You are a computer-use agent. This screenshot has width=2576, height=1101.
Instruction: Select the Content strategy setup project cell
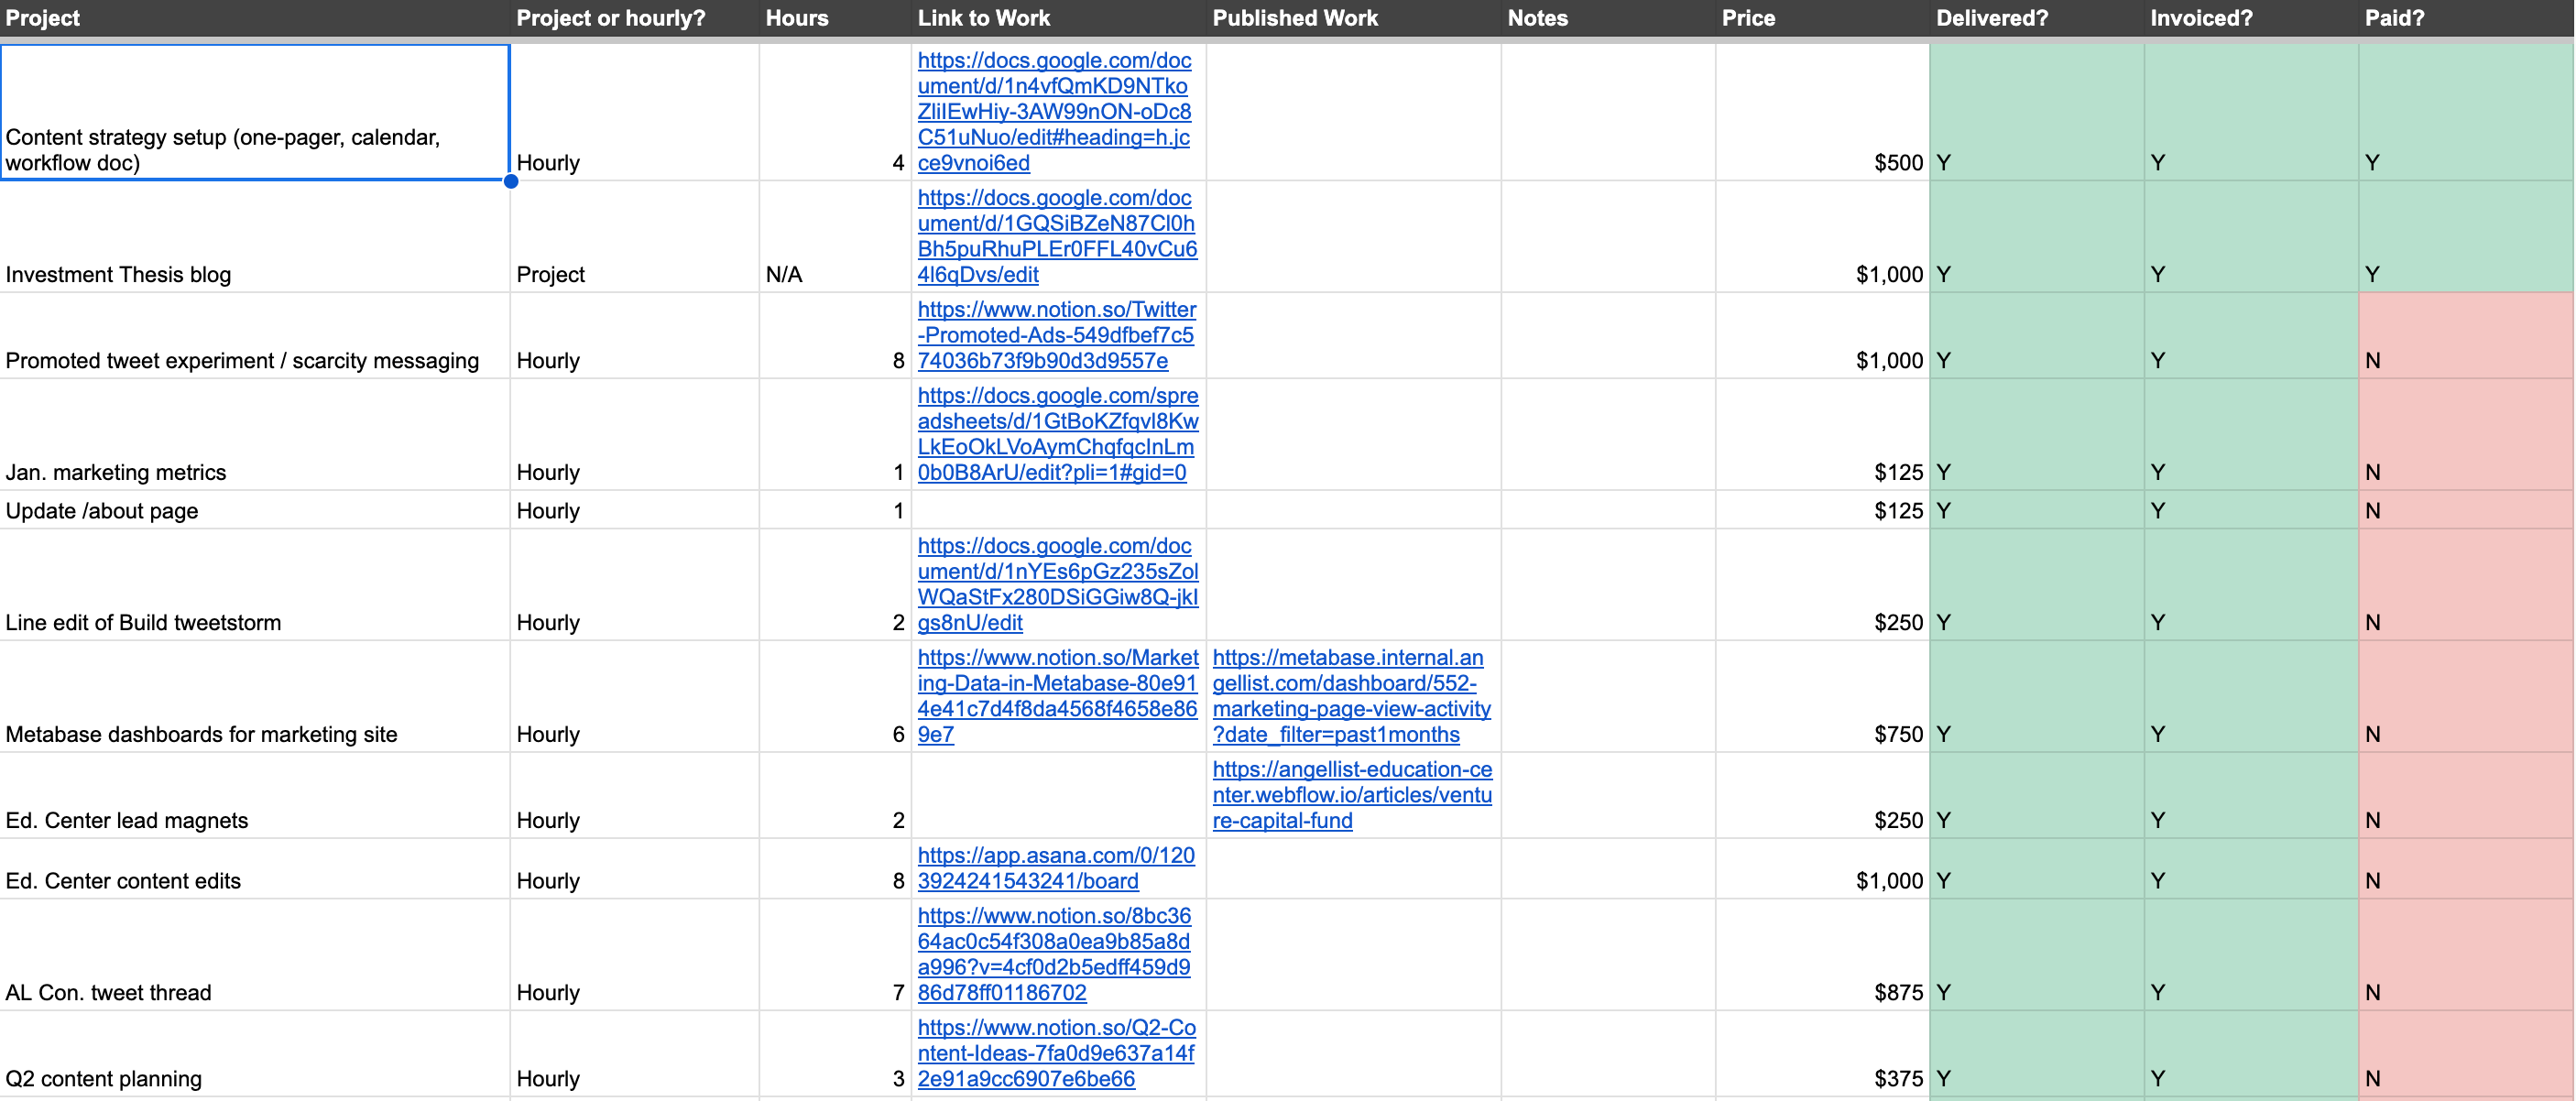pos(255,112)
